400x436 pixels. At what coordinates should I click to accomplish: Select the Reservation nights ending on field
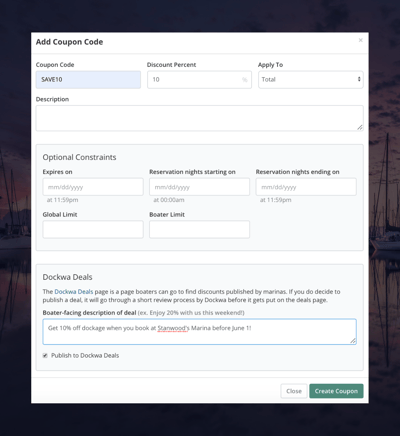(306, 187)
